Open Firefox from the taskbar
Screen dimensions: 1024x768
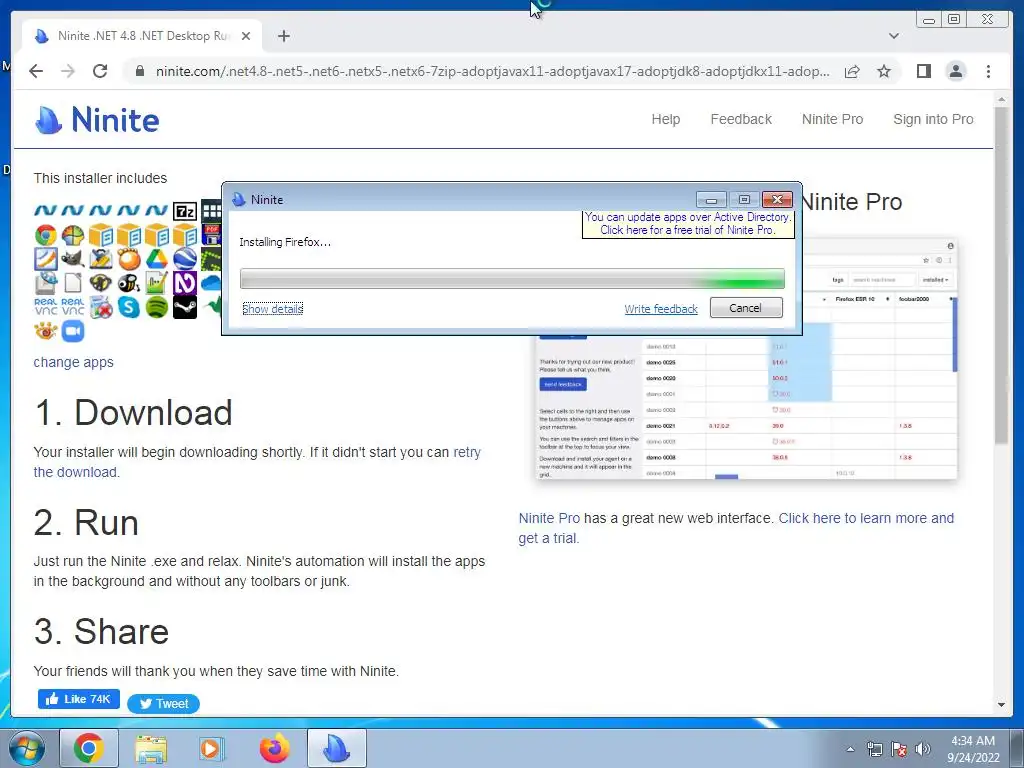coord(274,748)
